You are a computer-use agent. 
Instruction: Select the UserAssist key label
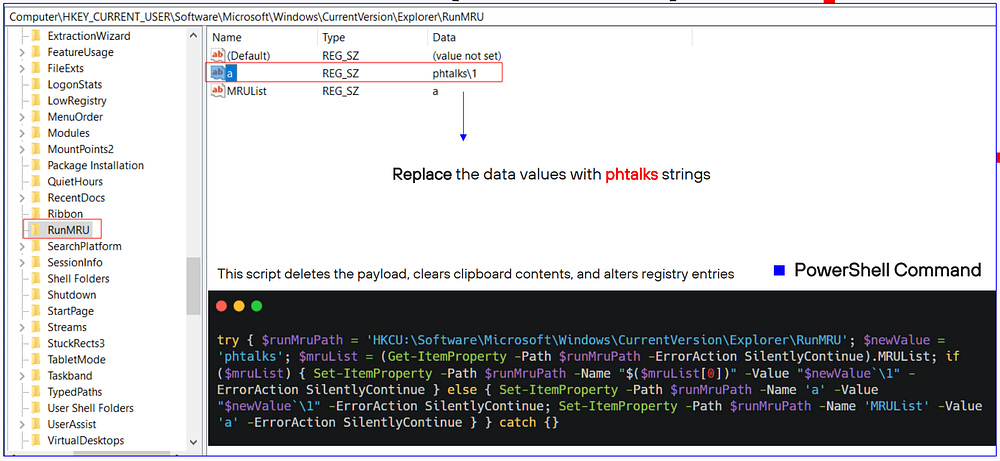coord(72,424)
